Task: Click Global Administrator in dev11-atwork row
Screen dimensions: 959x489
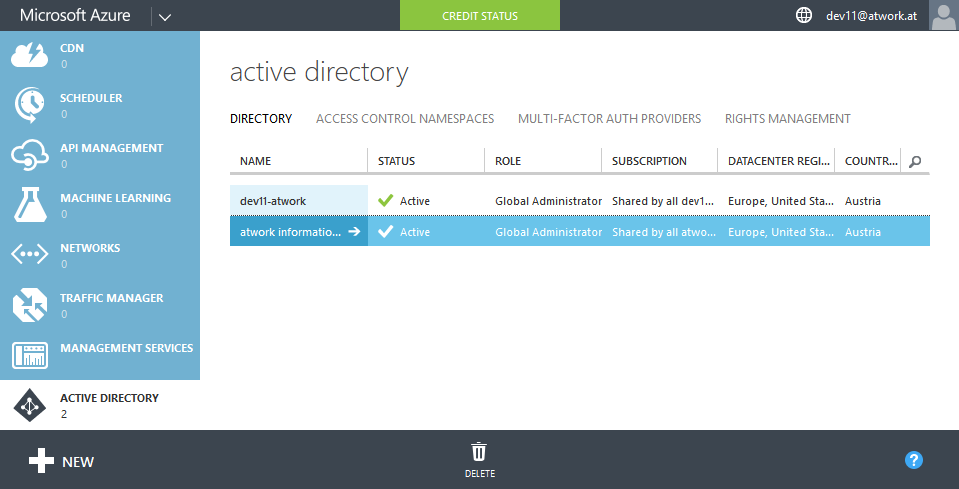Action: 549,201
